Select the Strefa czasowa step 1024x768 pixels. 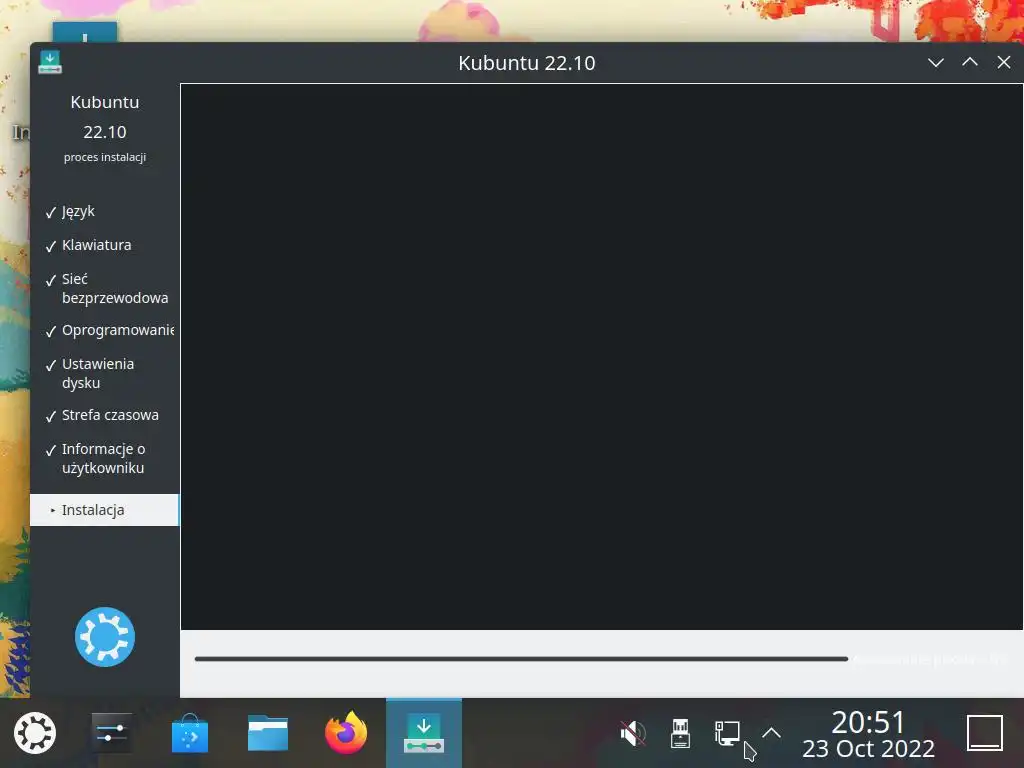tap(104, 415)
